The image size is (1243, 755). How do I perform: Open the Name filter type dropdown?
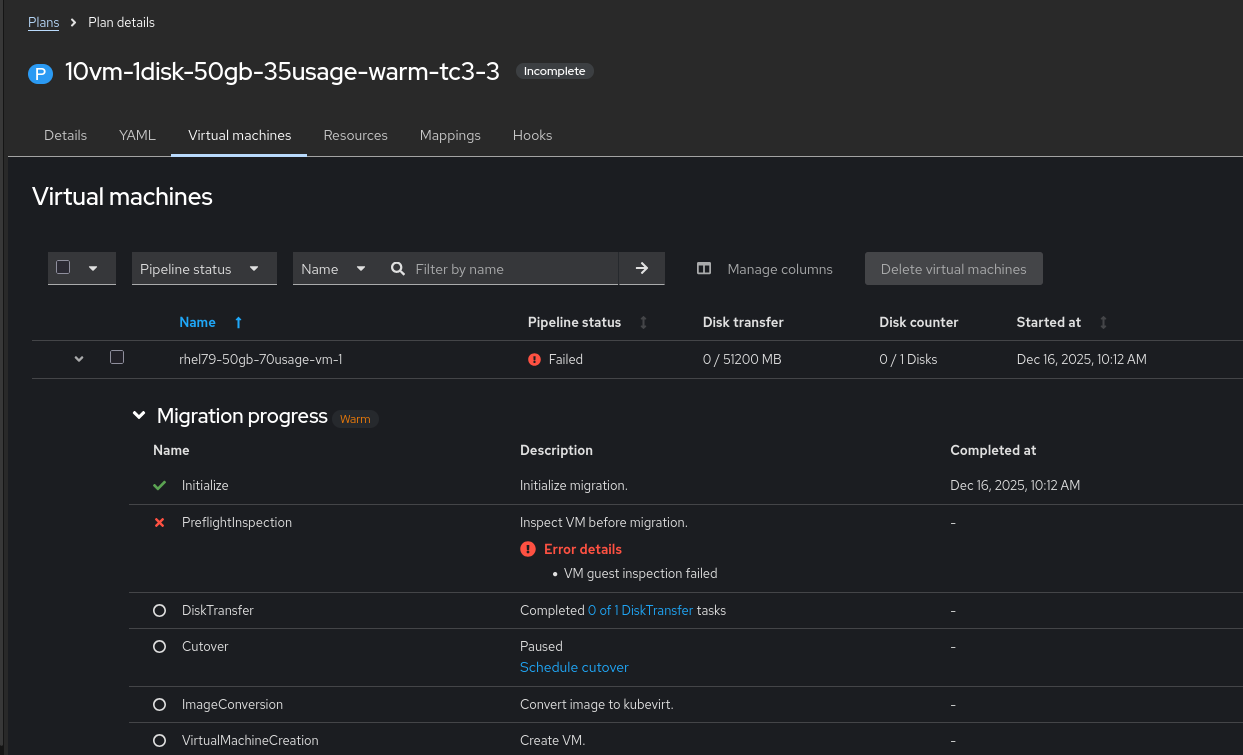coord(333,269)
